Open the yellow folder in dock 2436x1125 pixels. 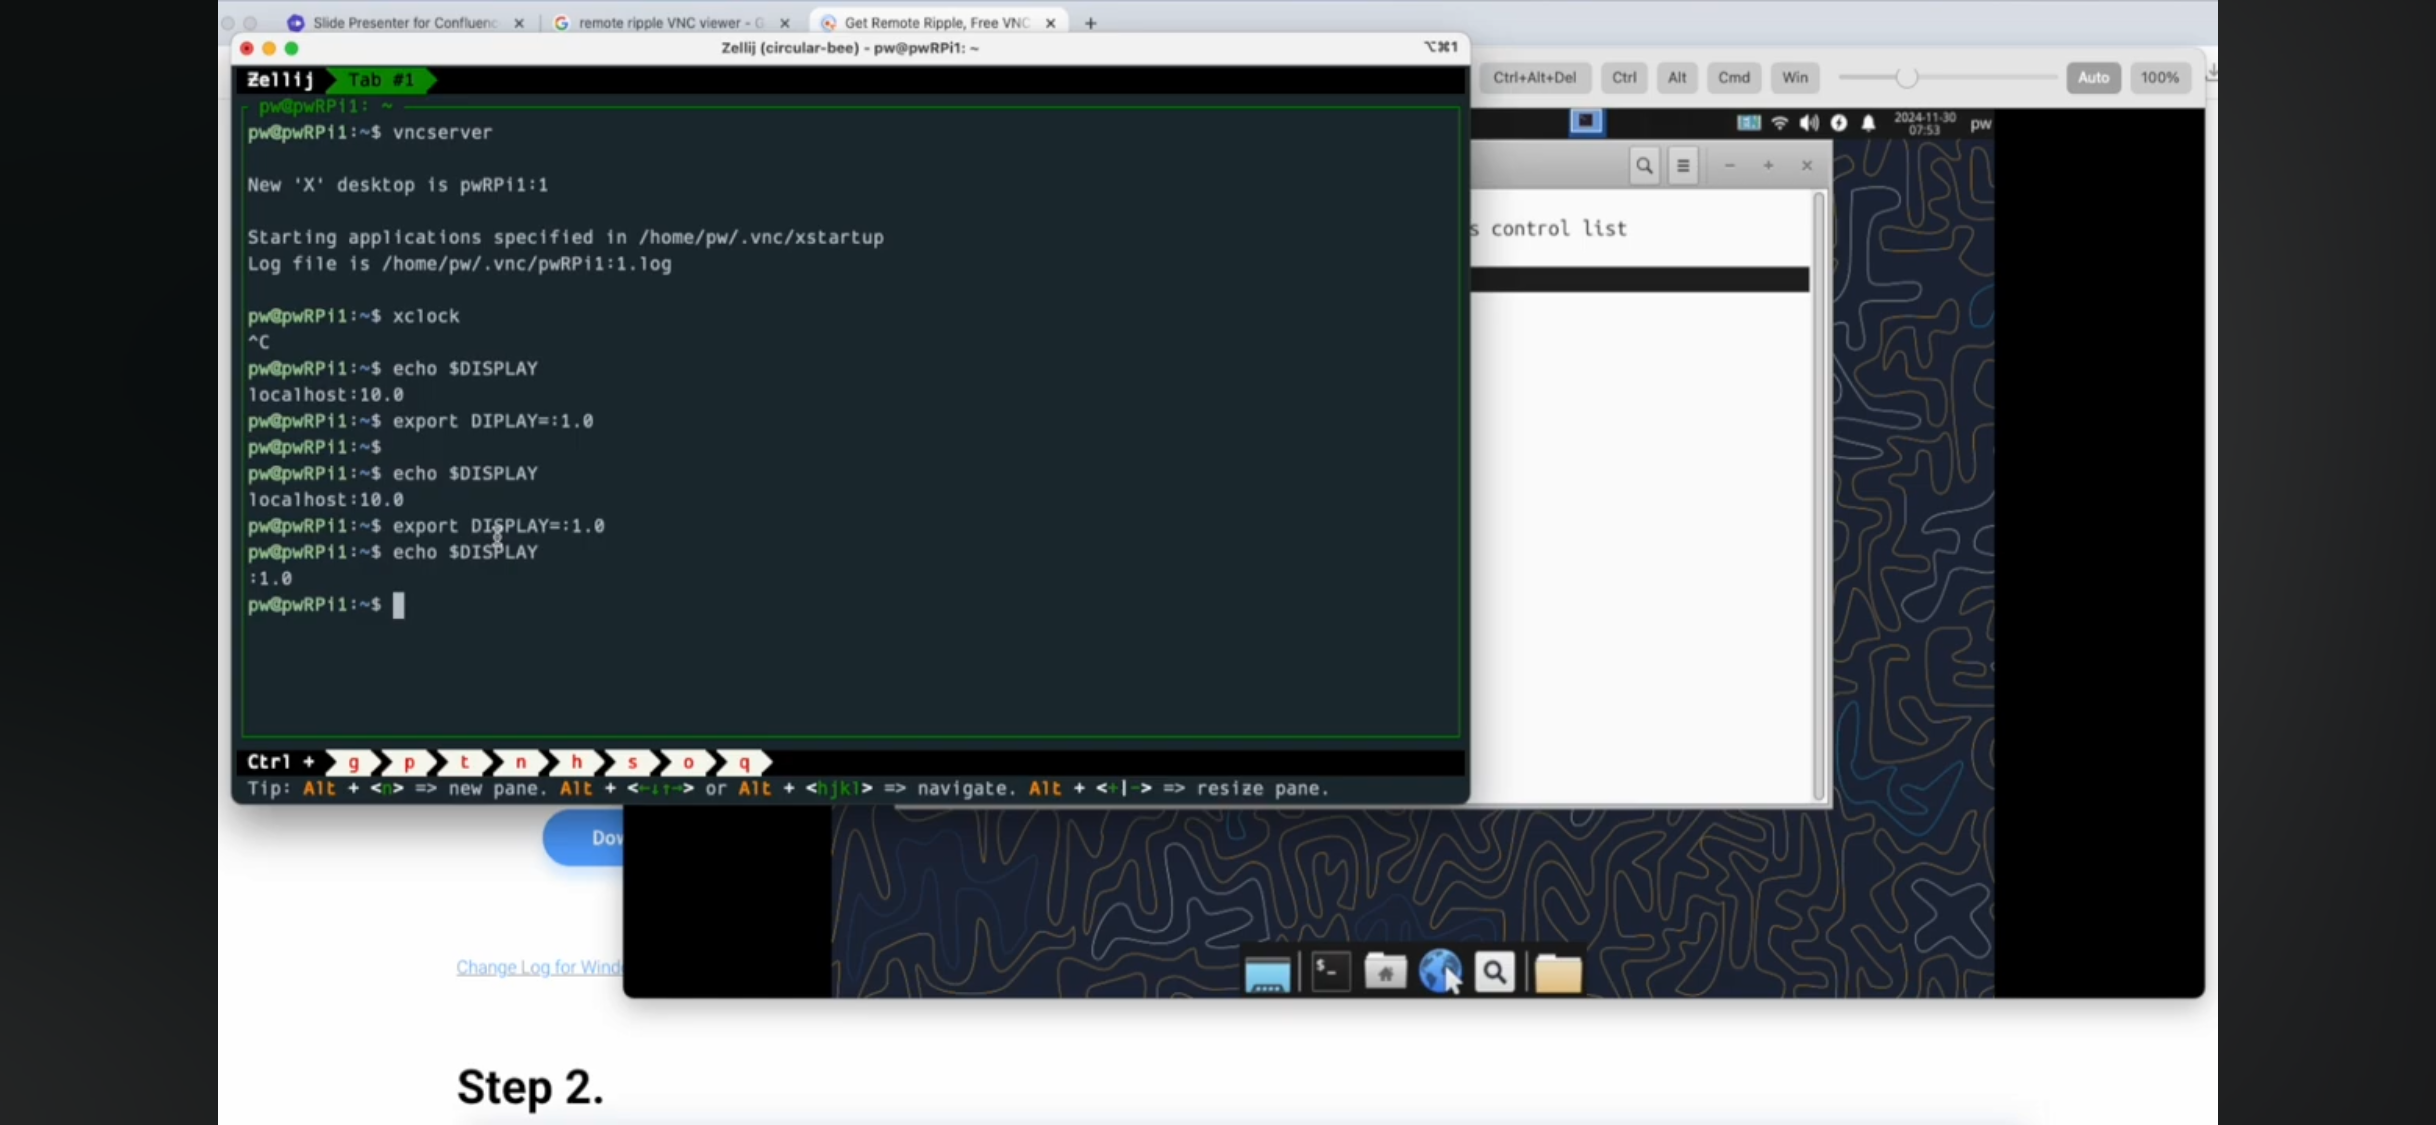tap(1557, 973)
